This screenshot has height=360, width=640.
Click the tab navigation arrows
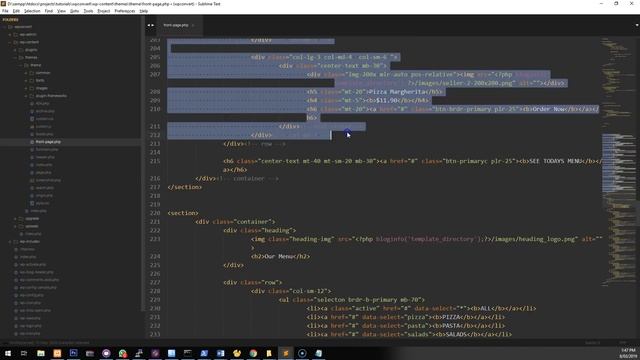point(151,25)
